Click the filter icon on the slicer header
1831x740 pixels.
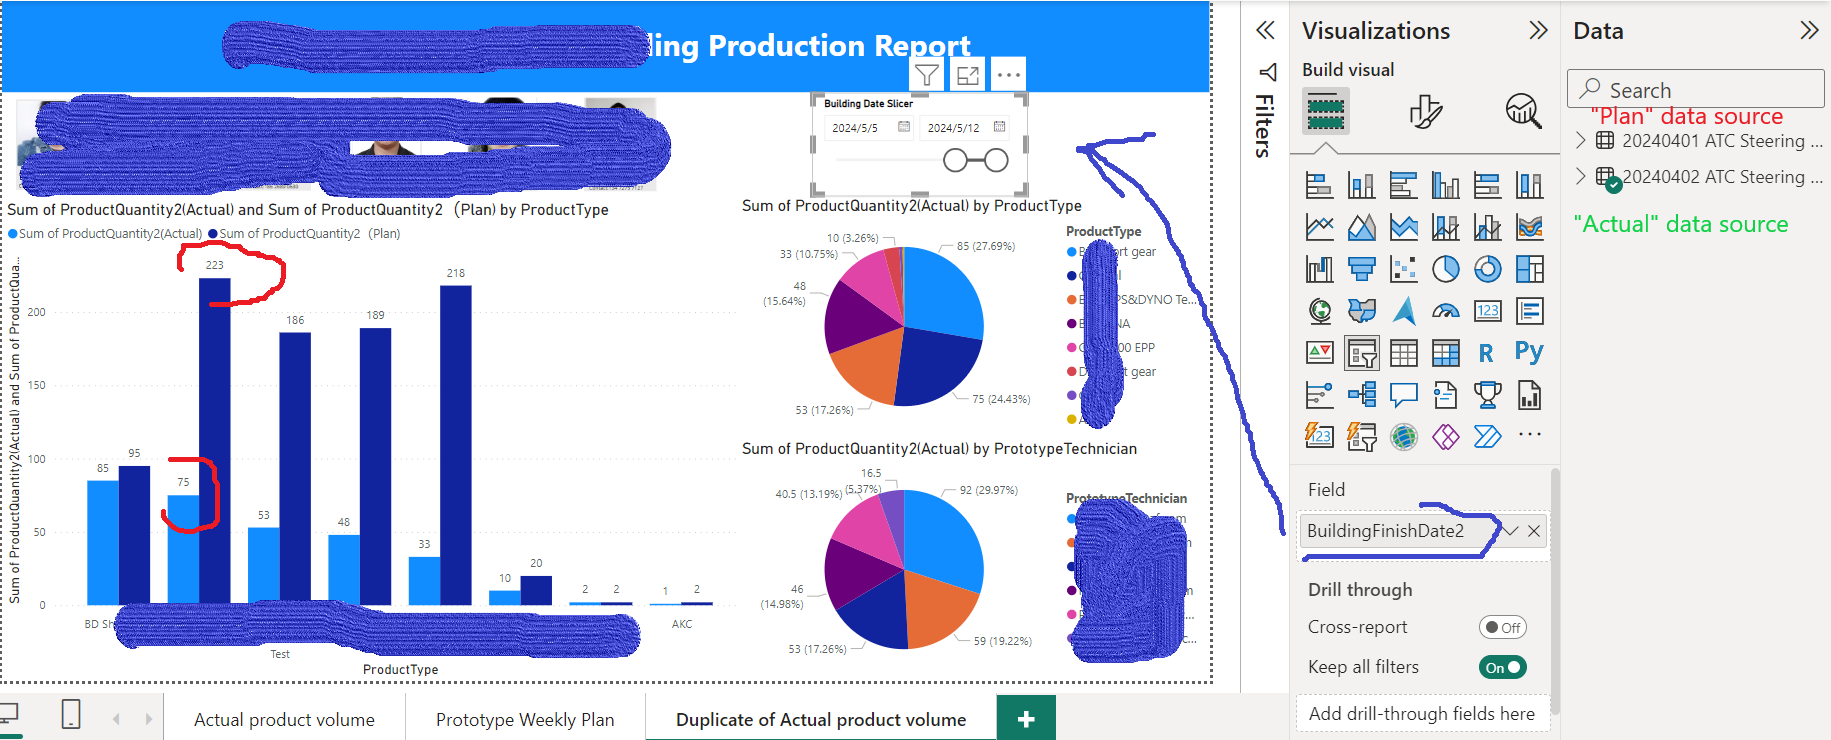[927, 74]
